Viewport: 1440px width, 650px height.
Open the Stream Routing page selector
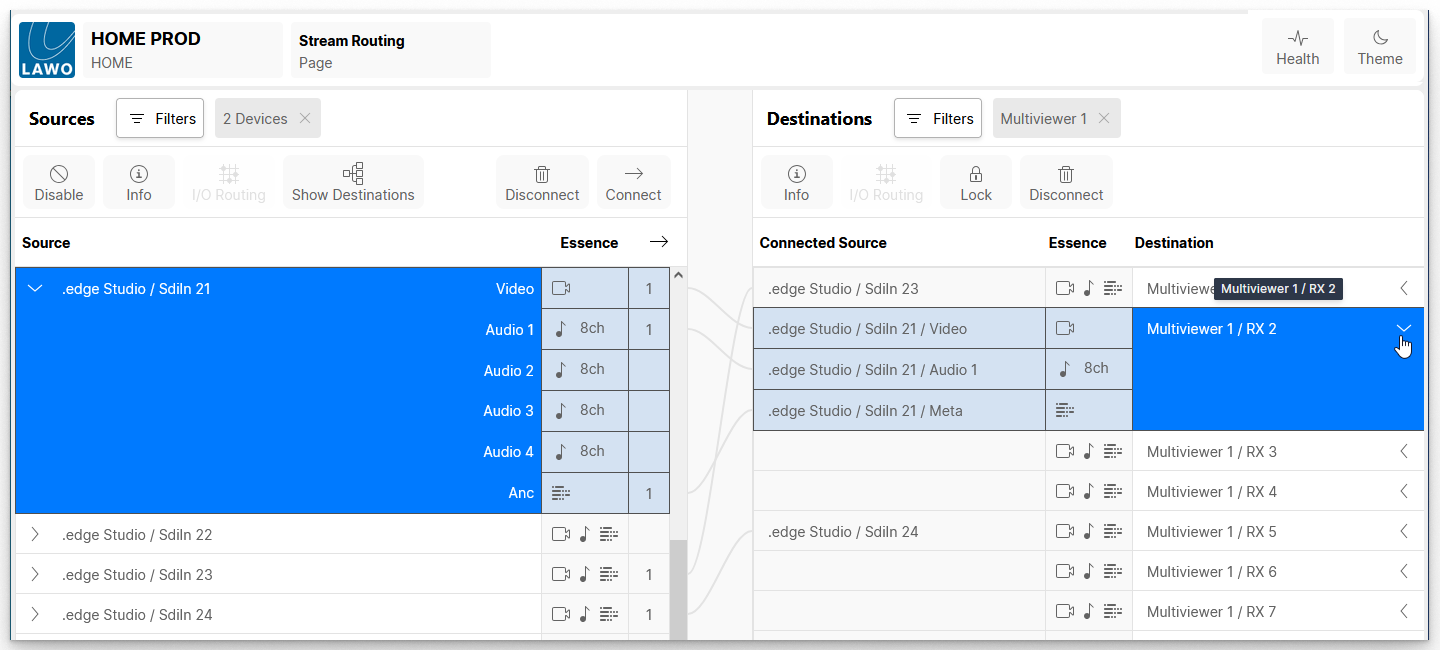click(390, 50)
